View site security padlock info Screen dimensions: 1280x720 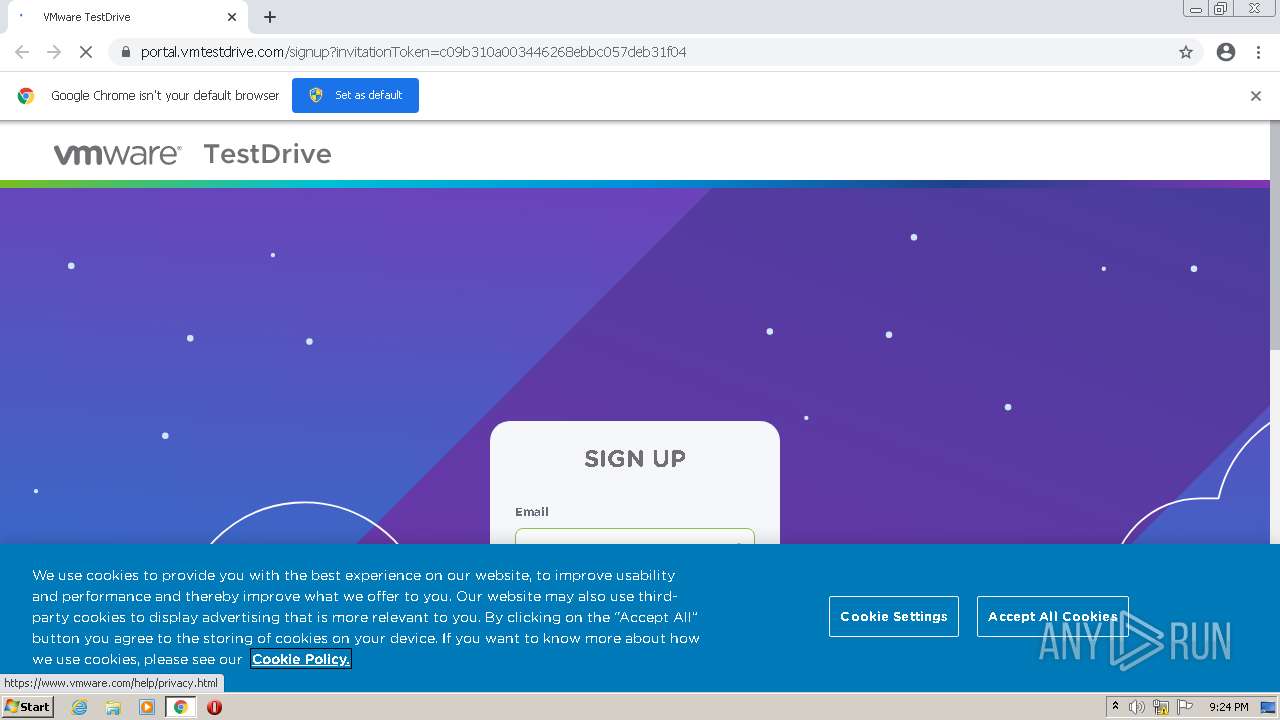126,52
